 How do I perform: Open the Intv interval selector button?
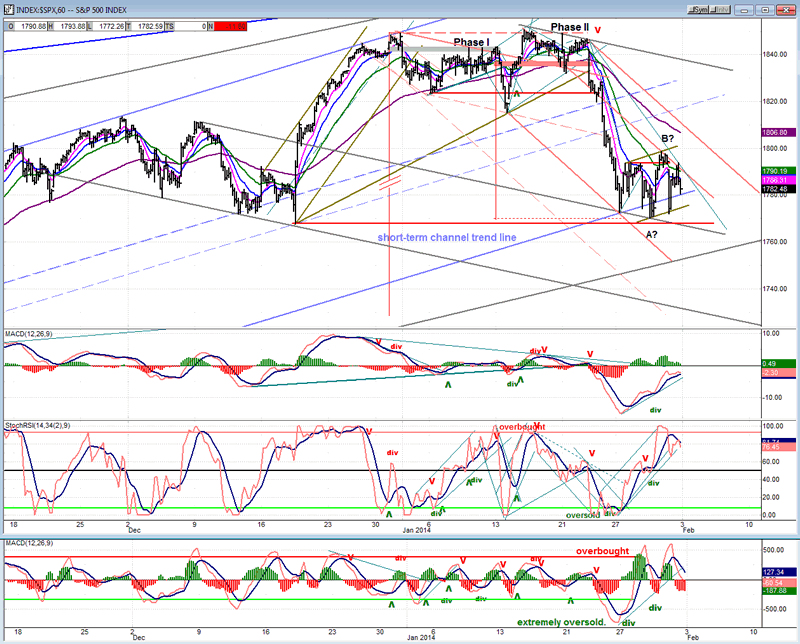click(x=720, y=10)
